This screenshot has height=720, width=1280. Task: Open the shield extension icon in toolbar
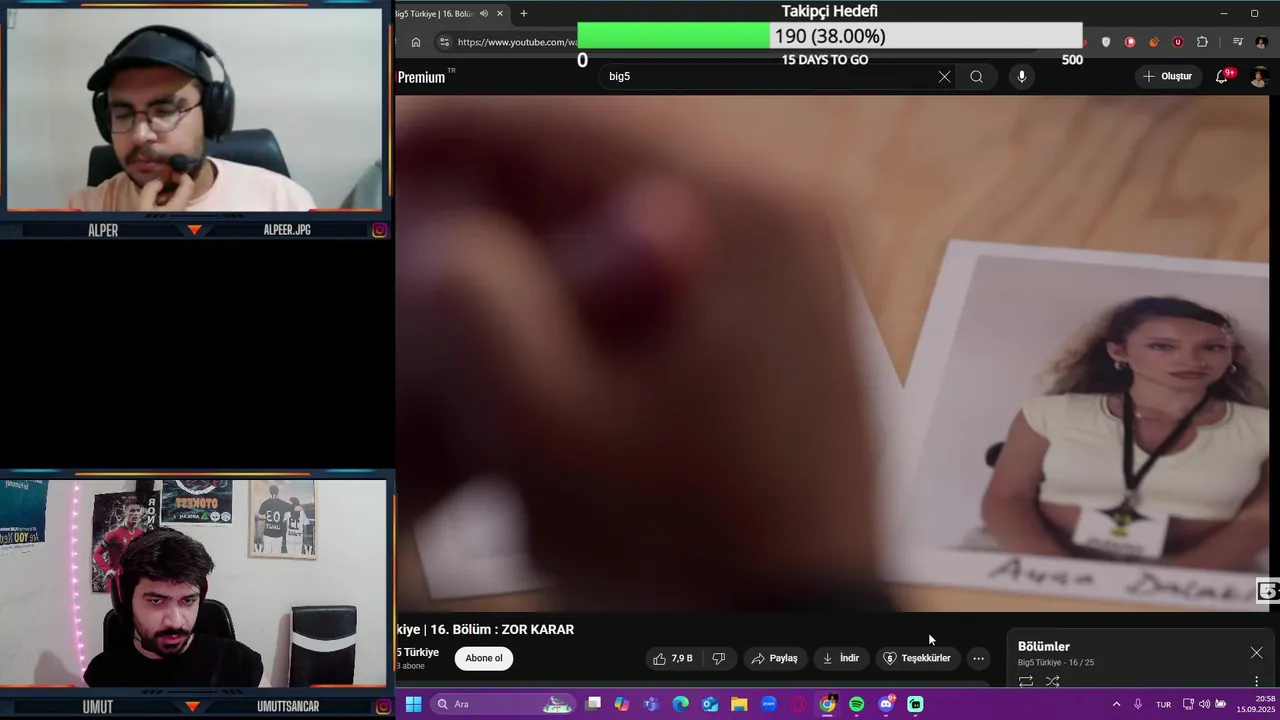pos(1106,42)
